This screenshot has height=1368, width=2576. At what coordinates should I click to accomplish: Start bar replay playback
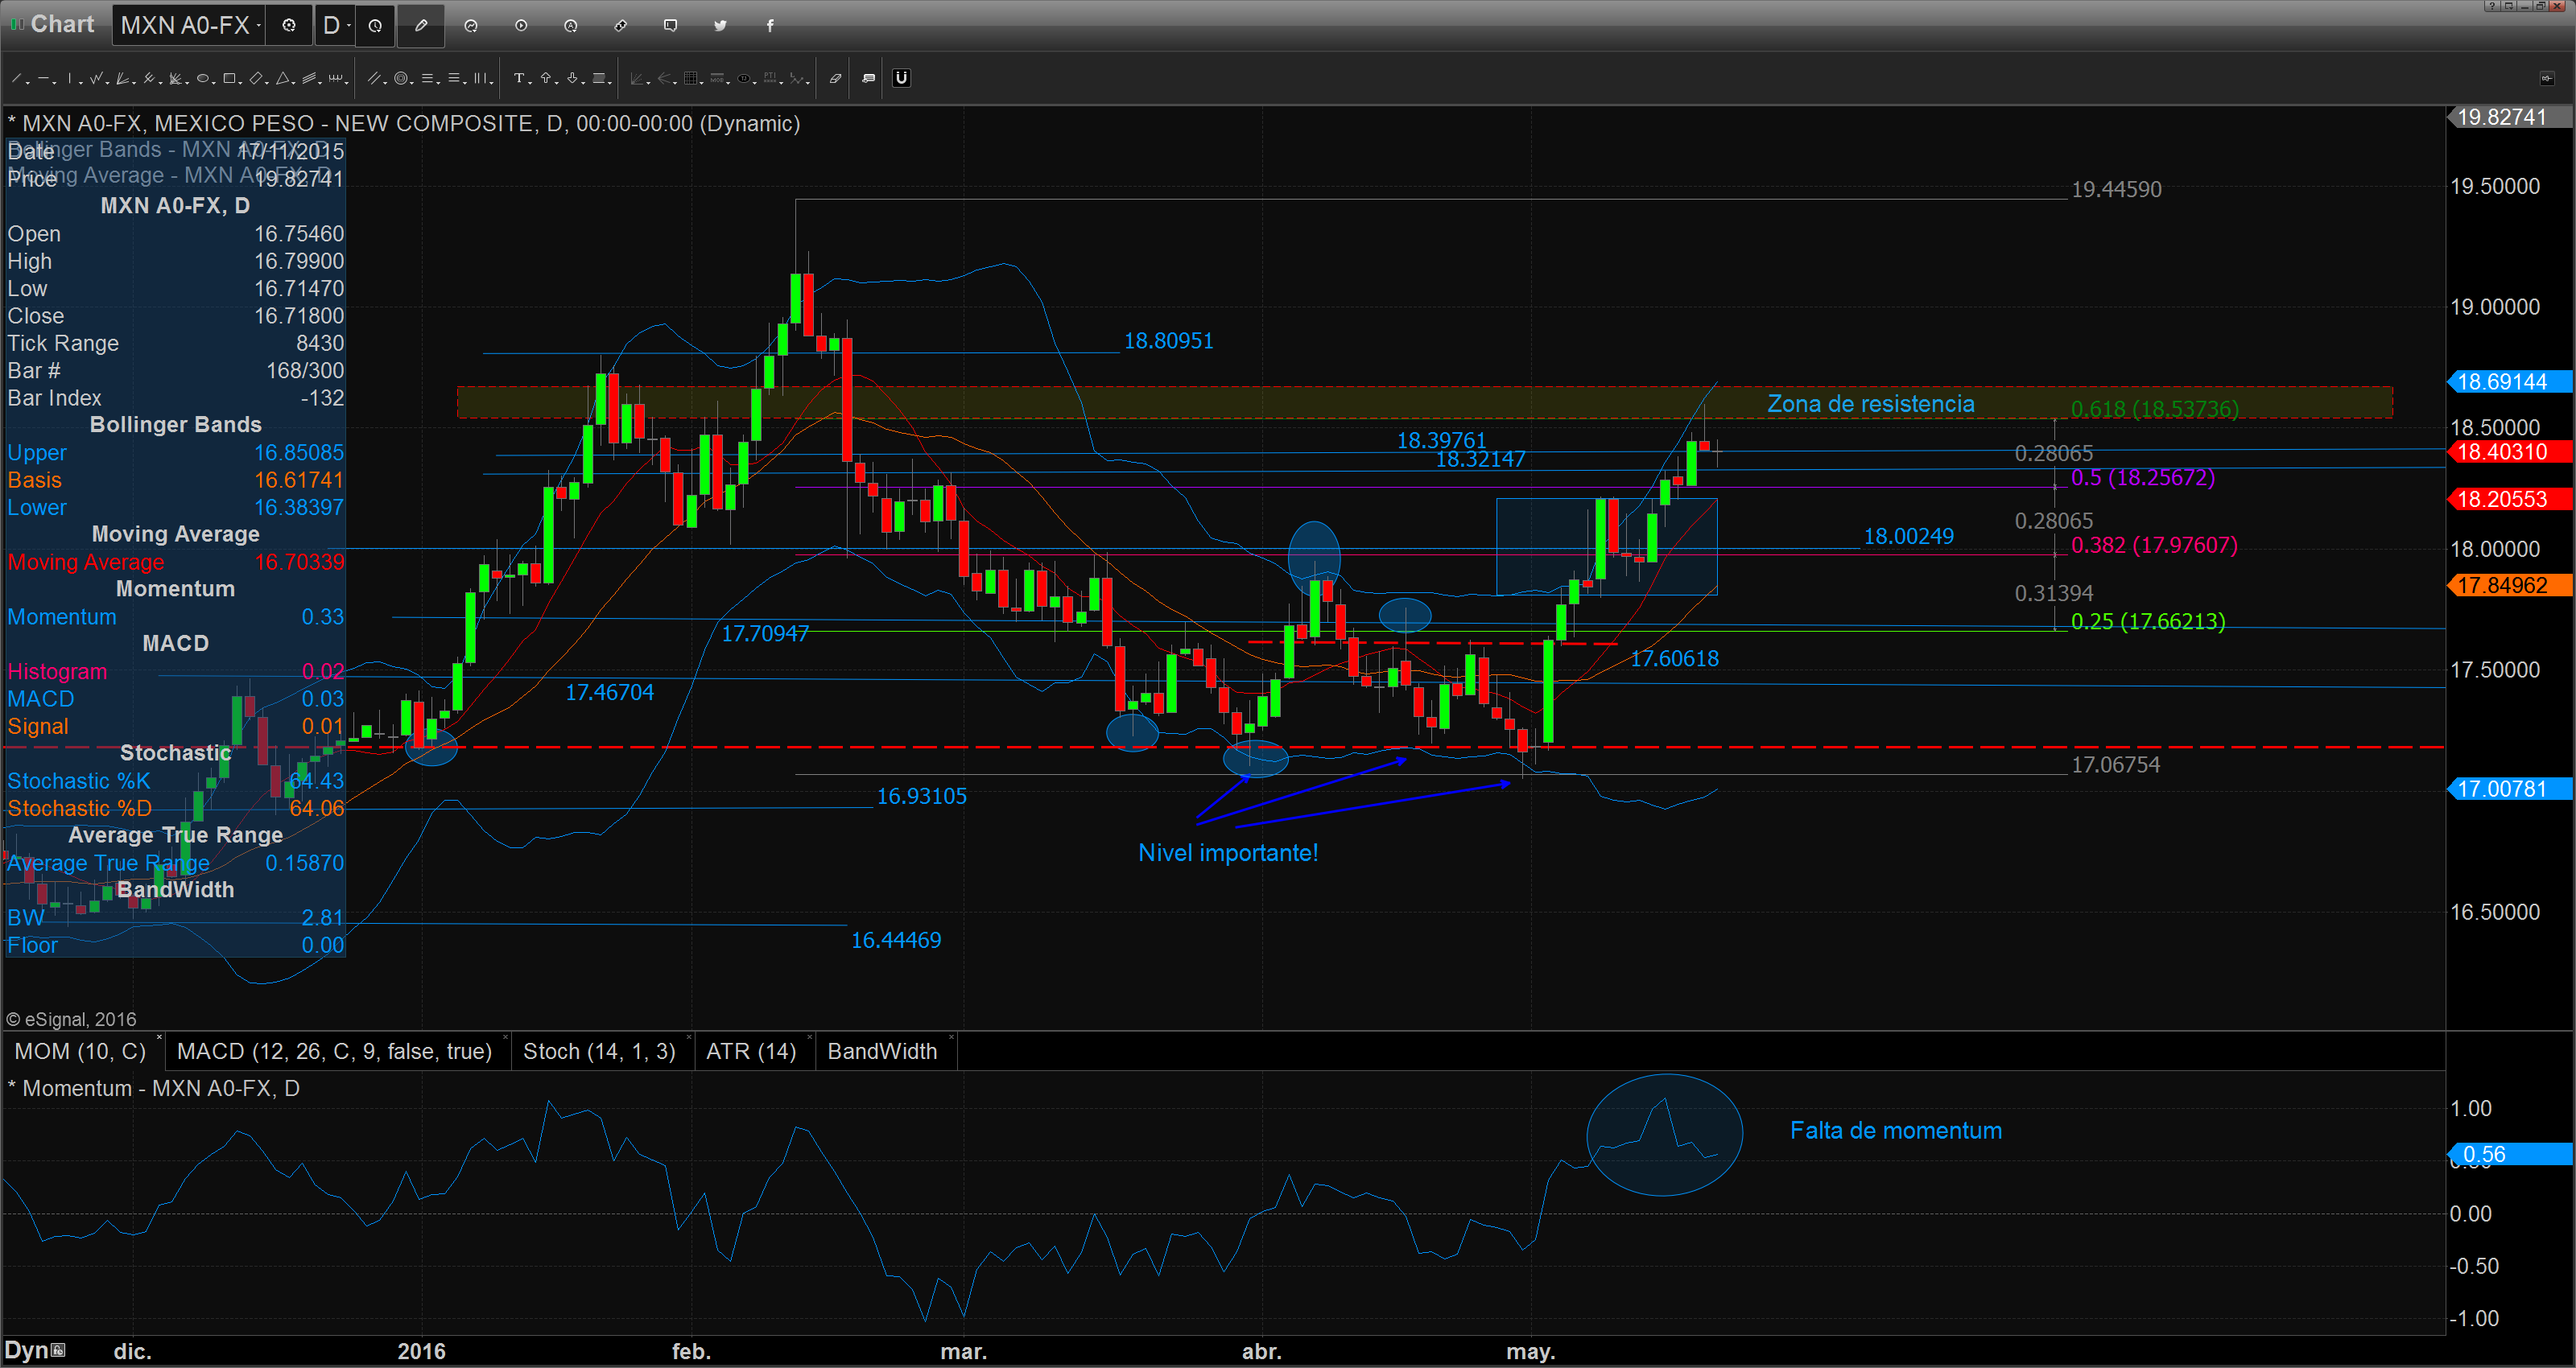pos(521,25)
